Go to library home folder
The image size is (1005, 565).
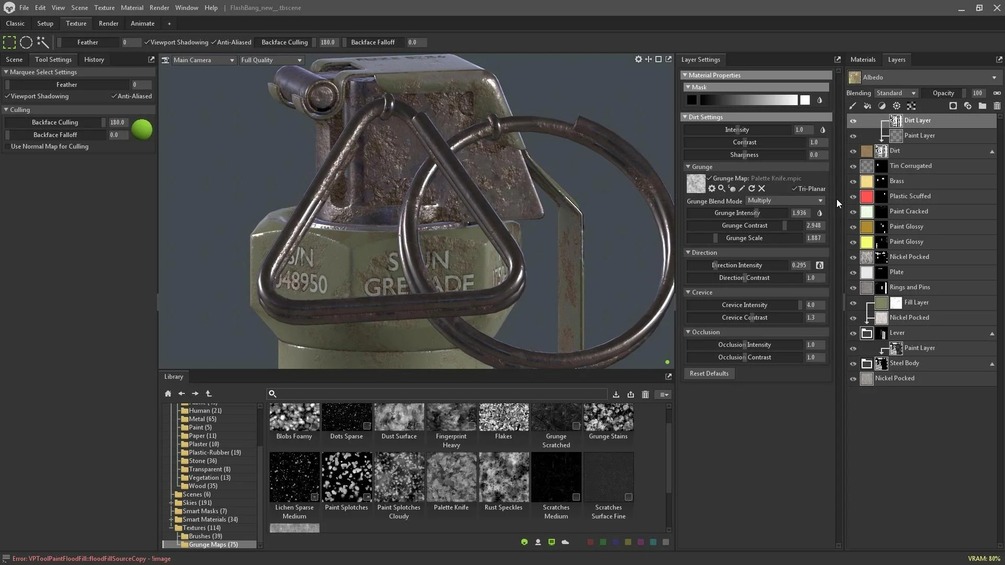point(168,394)
